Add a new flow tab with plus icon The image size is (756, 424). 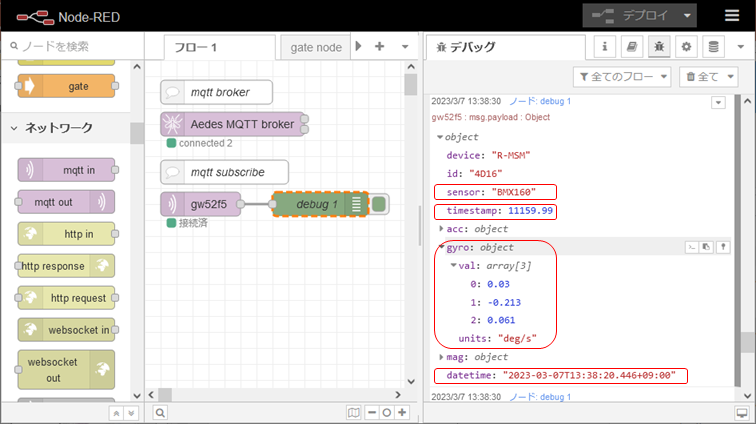380,46
